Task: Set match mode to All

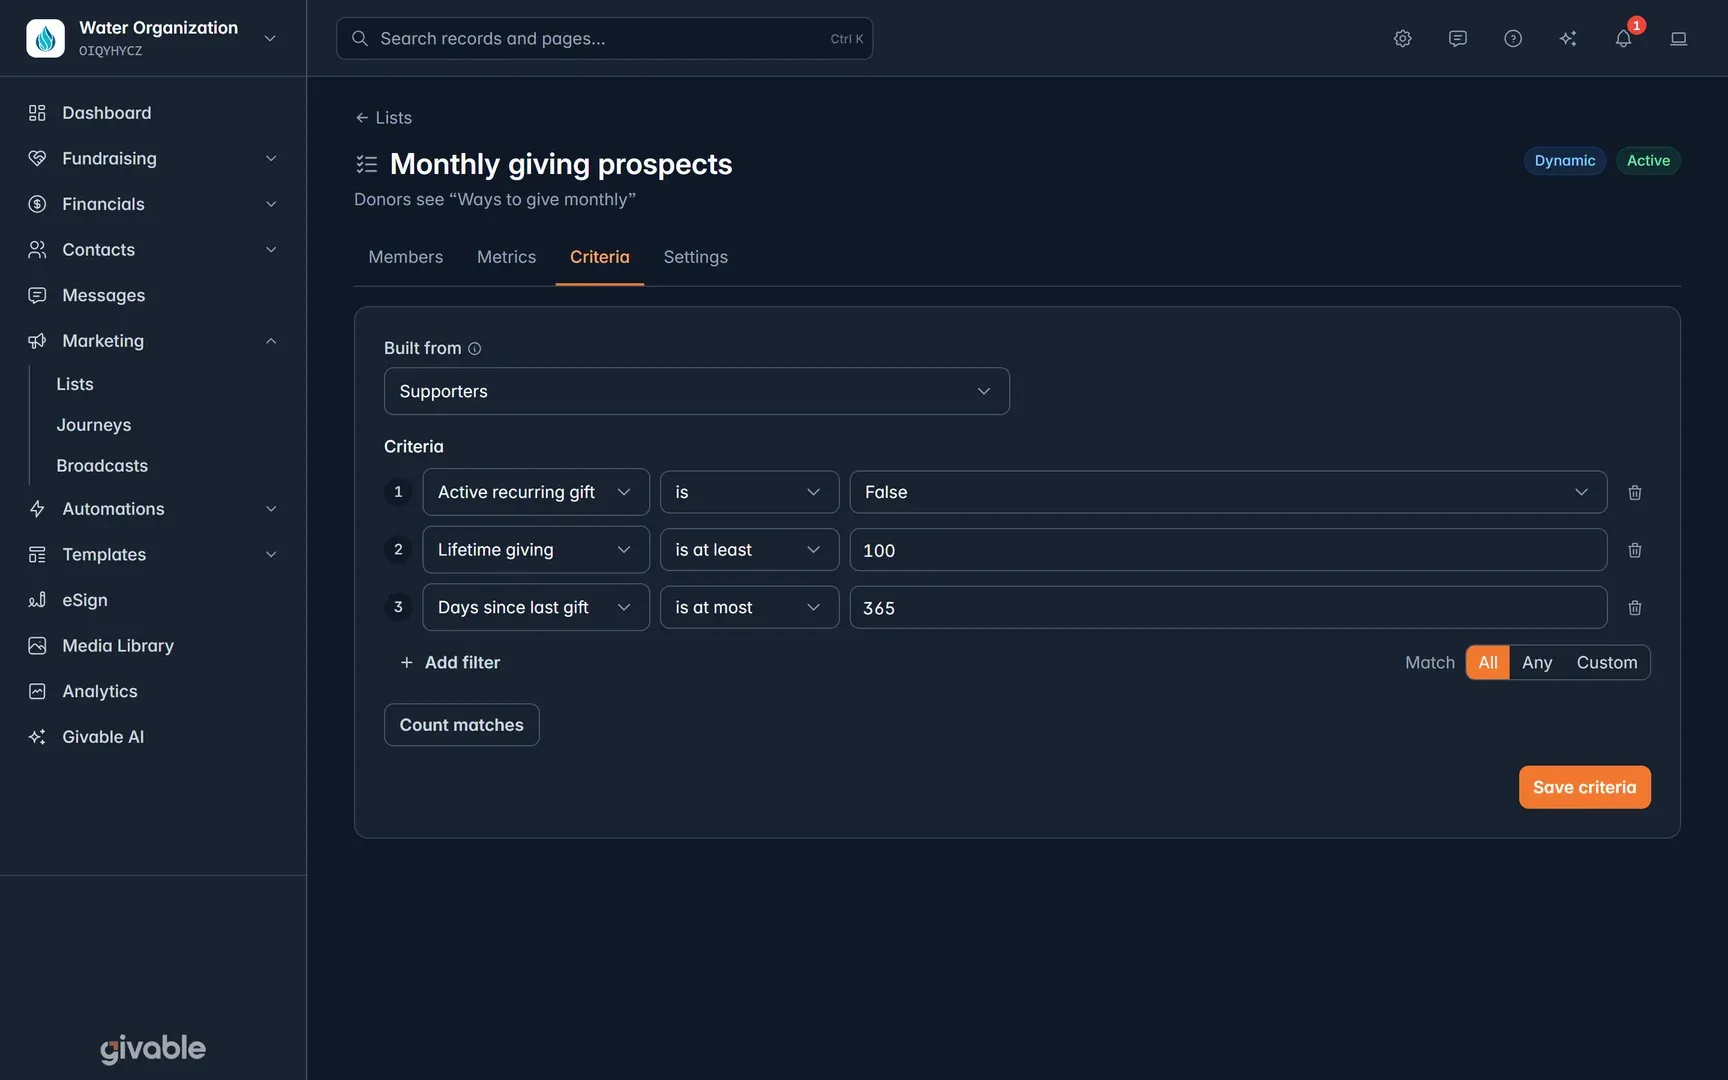Action: click(1488, 662)
